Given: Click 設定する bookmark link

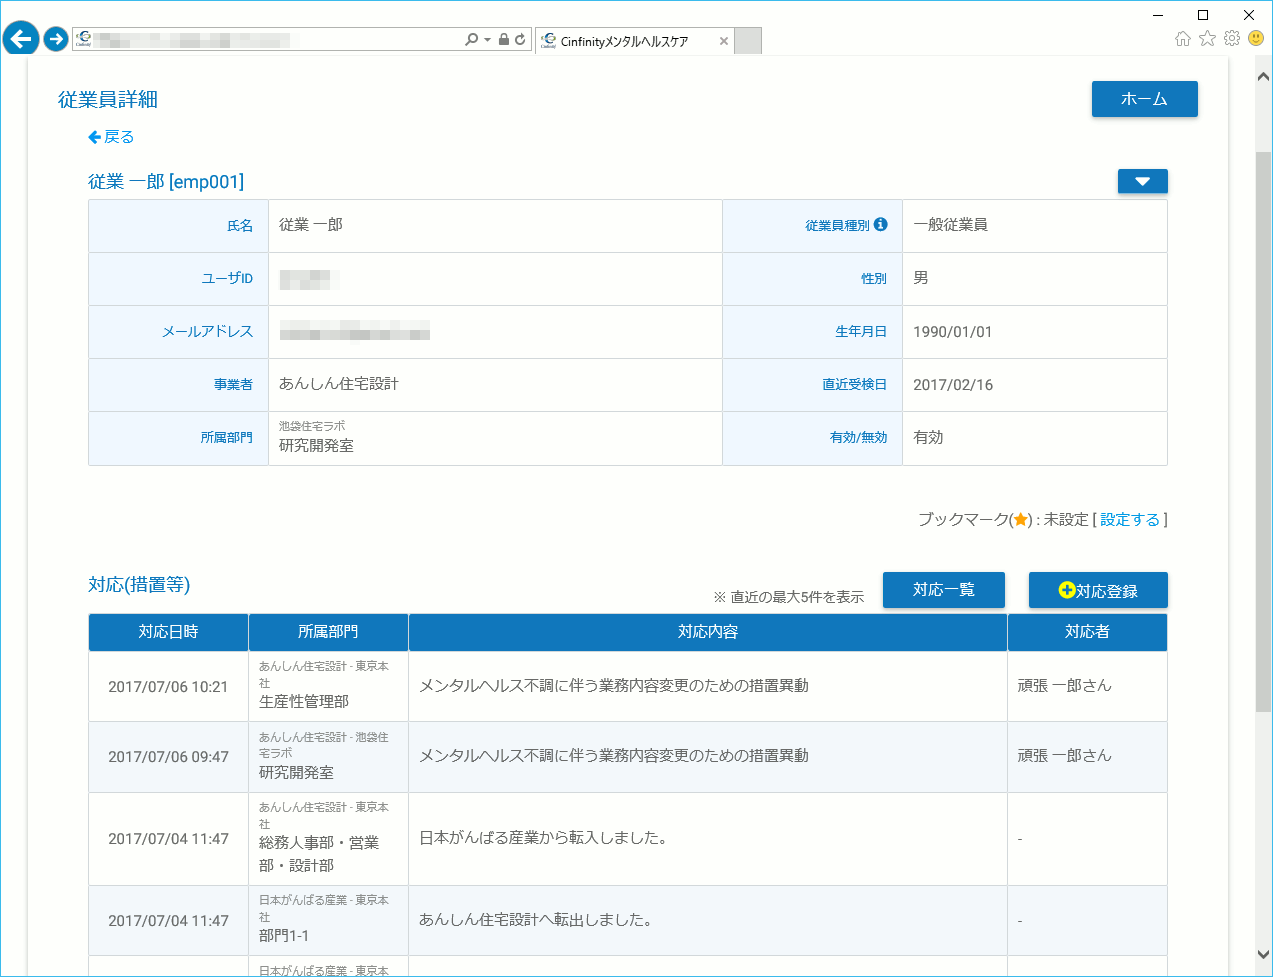Looking at the screenshot, I should [x=1130, y=520].
